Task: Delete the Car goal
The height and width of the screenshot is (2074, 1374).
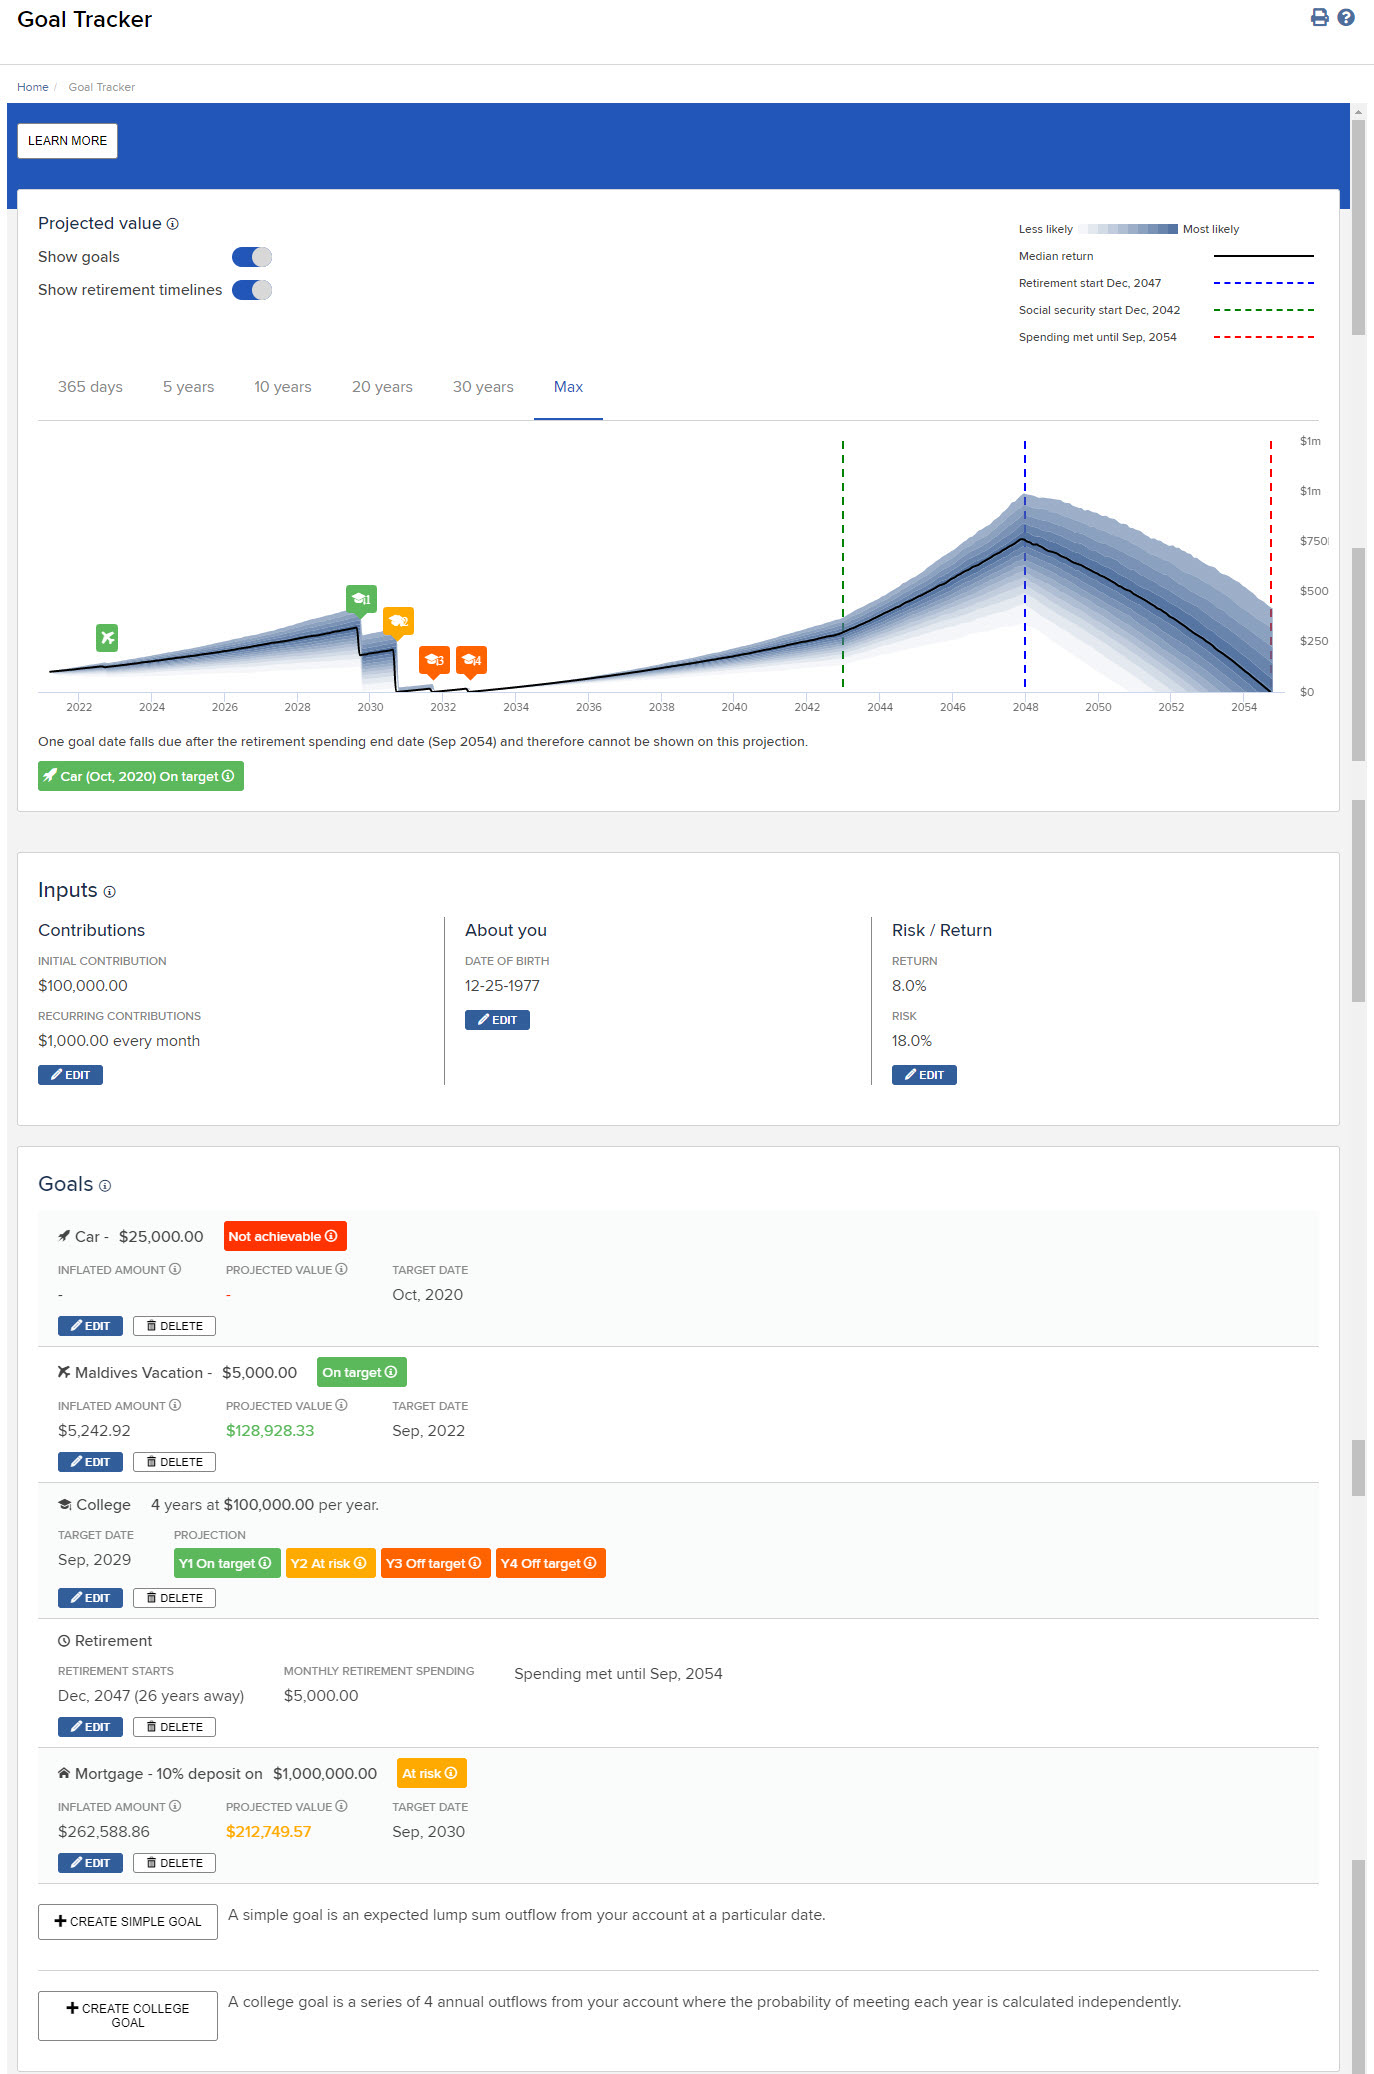Action: coord(174,1326)
